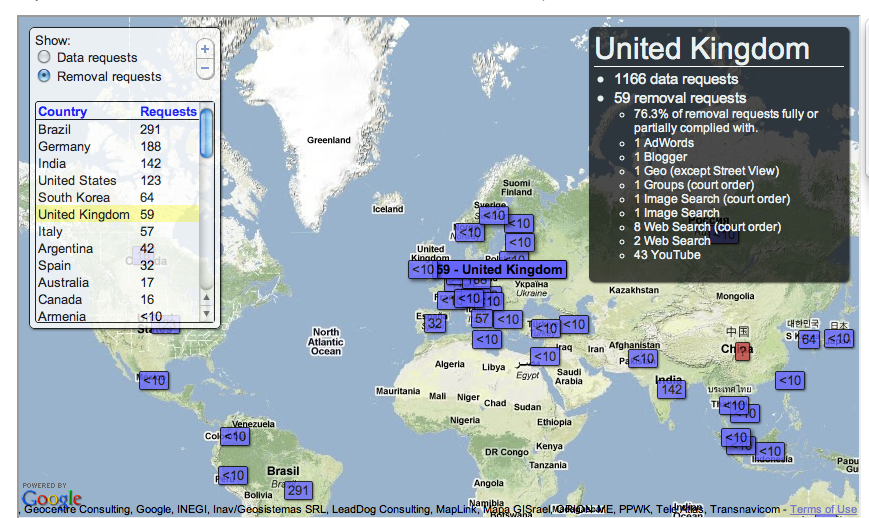Click the <10 marker over Norway
Screen dimensions: 869x518
[x=470, y=232]
